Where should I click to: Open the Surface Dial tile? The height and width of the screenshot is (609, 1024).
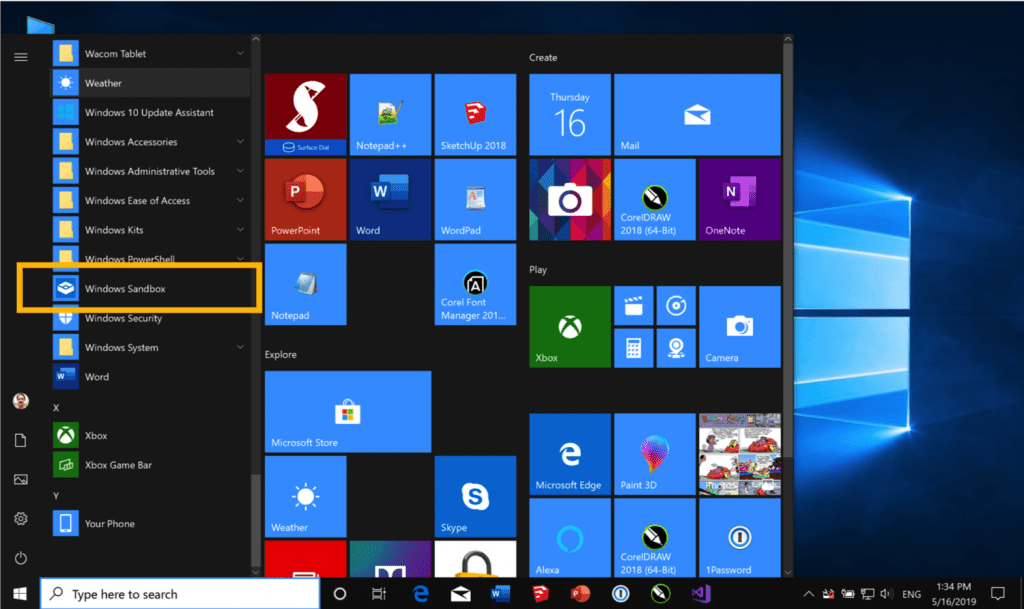pos(306,114)
